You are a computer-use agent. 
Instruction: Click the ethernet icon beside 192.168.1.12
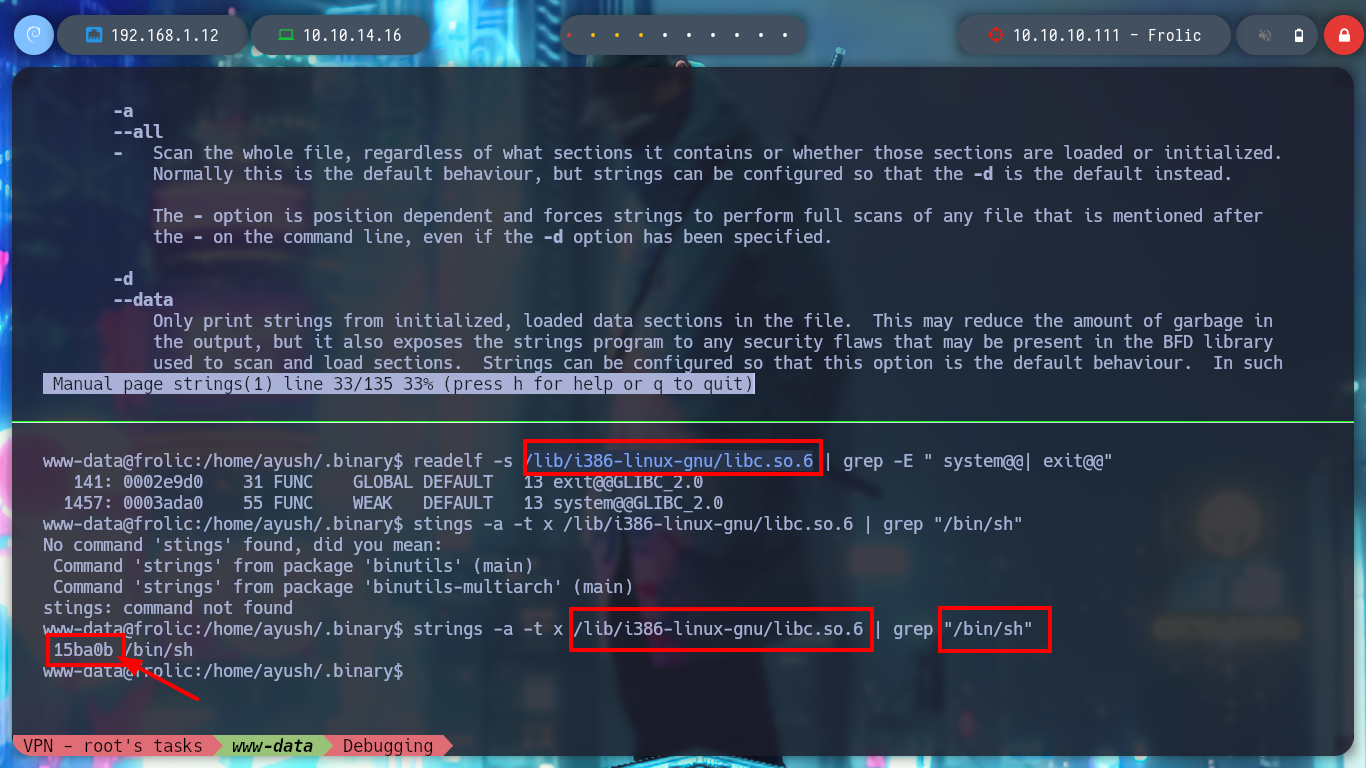pyautogui.click(x=94, y=35)
